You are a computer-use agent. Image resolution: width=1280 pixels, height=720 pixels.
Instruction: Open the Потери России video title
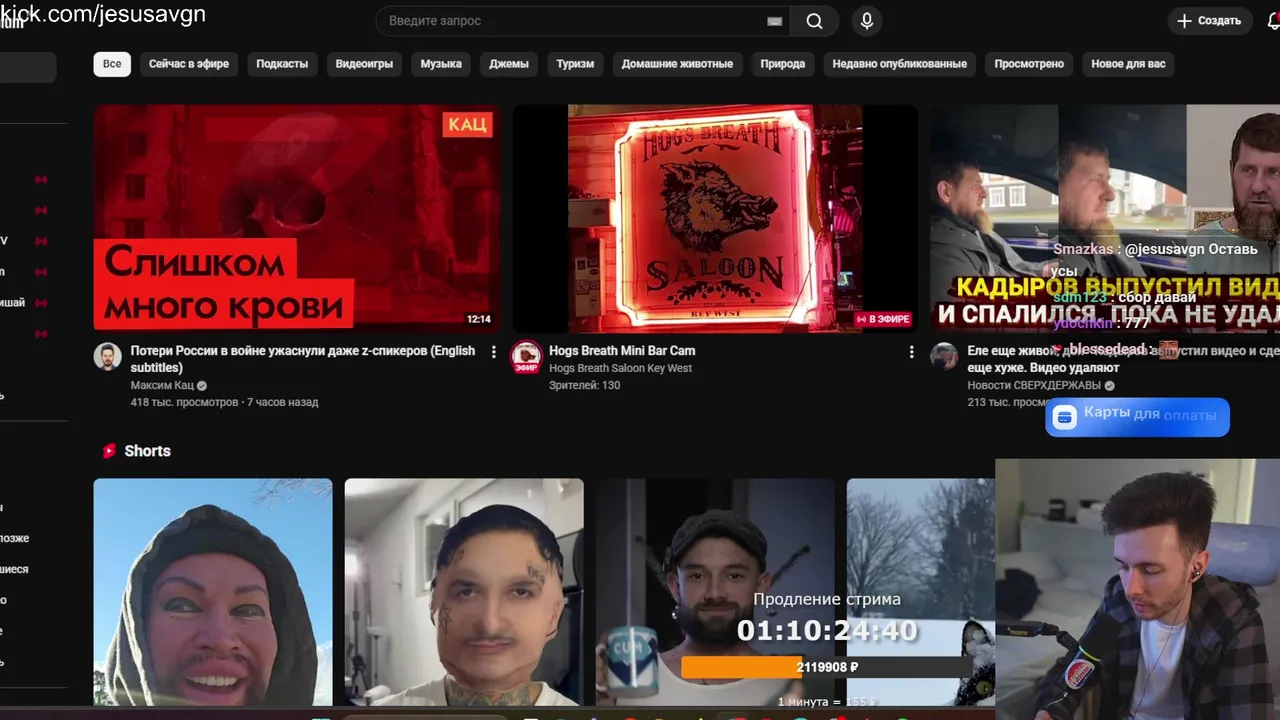point(303,359)
